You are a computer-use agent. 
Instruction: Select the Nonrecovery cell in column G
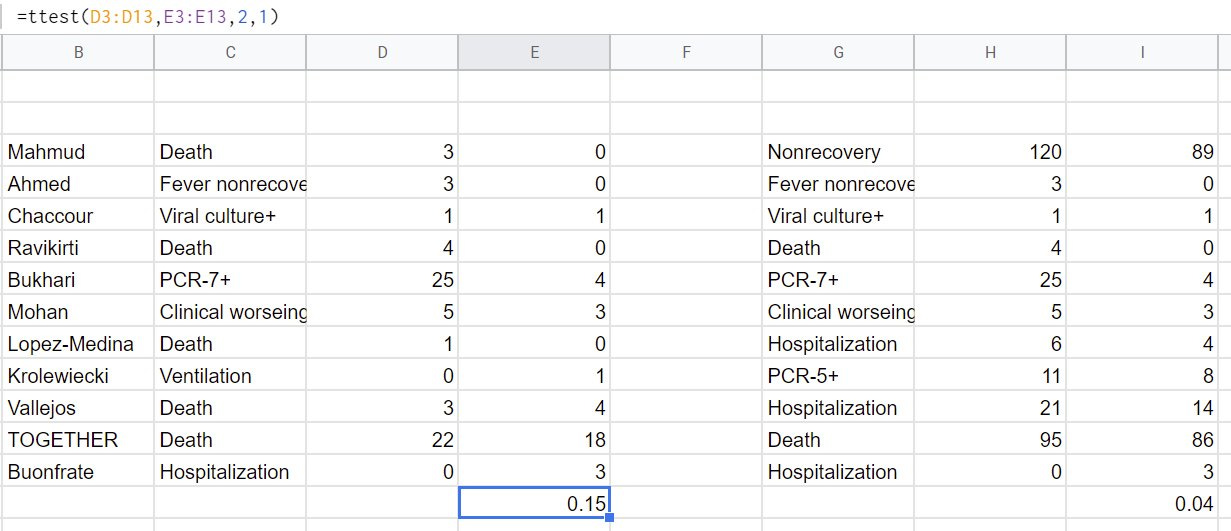point(838,152)
